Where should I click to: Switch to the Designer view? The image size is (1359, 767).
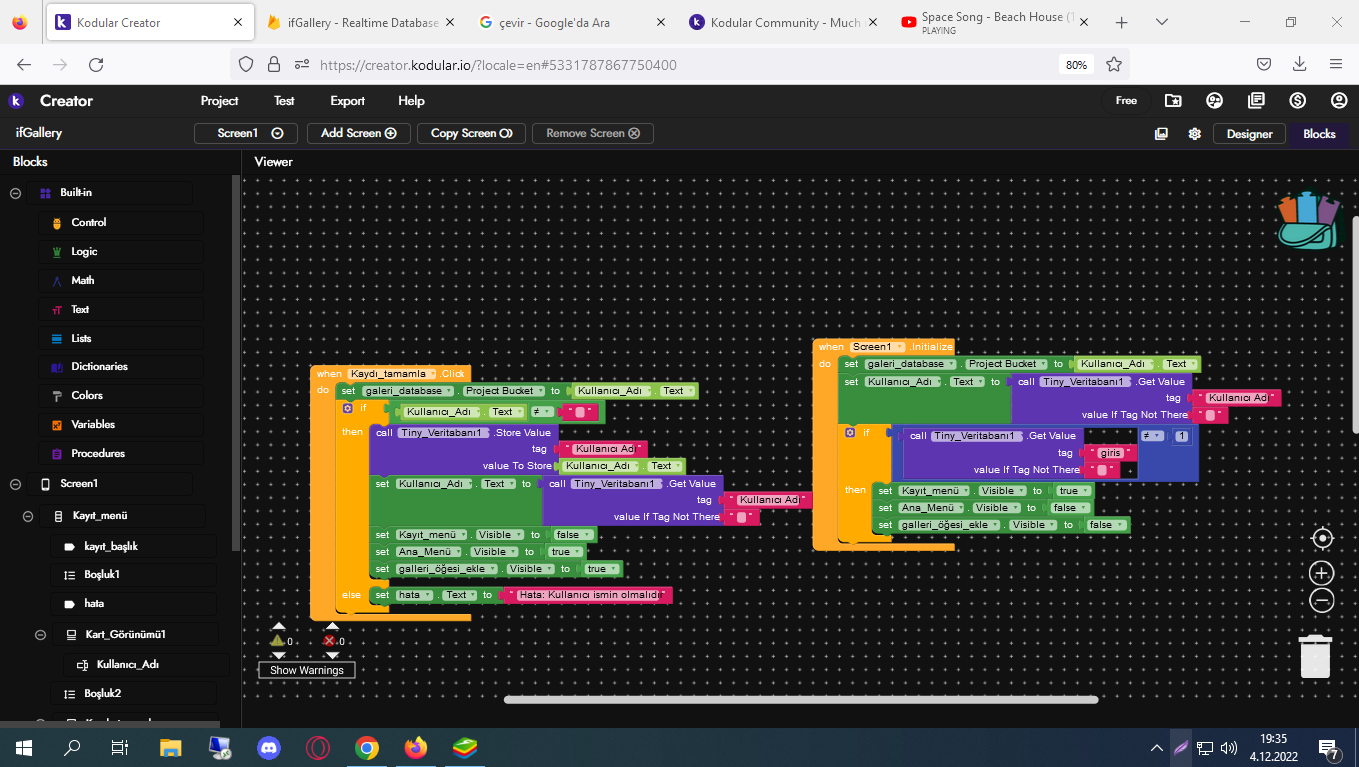pyautogui.click(x=1249, y=134)
